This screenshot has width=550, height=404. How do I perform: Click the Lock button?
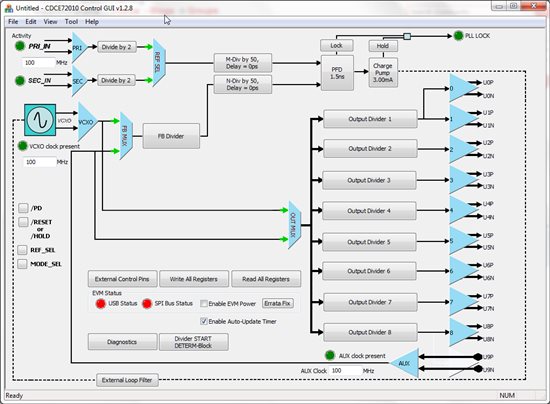pos(336,46)
